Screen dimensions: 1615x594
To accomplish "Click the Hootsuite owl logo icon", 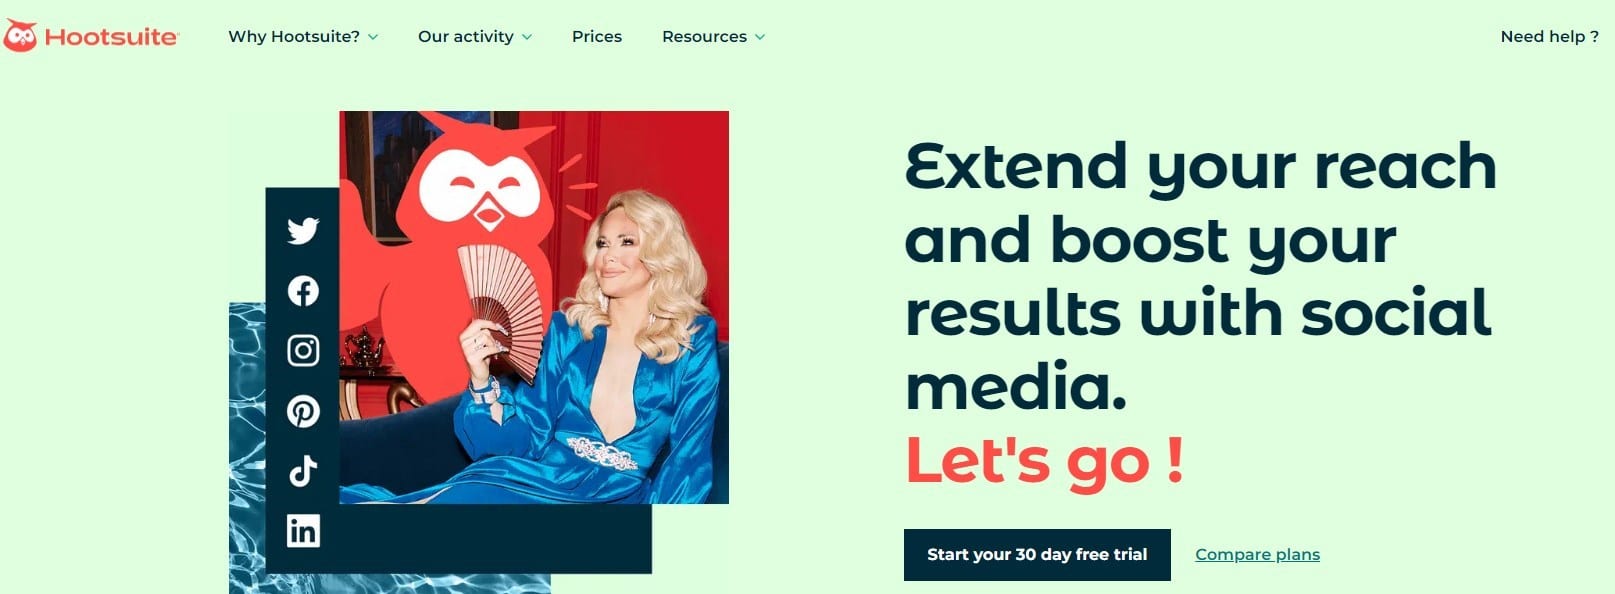I will (20, 36).
